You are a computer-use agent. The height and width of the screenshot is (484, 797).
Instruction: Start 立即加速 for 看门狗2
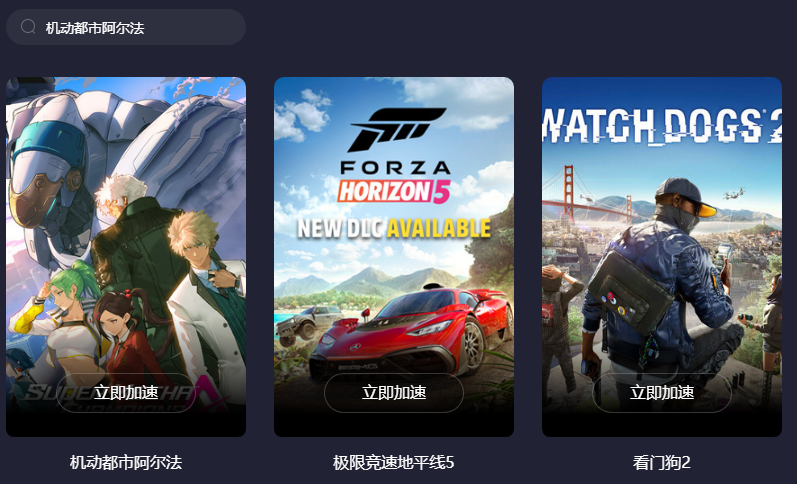click(662, 392)
